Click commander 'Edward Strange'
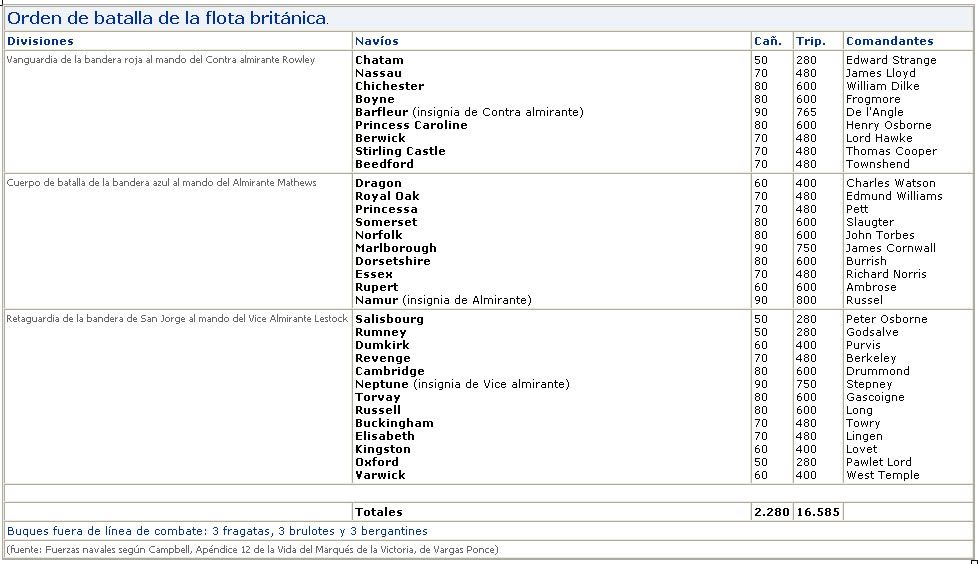978x564 pixels. tap(891, 60)
